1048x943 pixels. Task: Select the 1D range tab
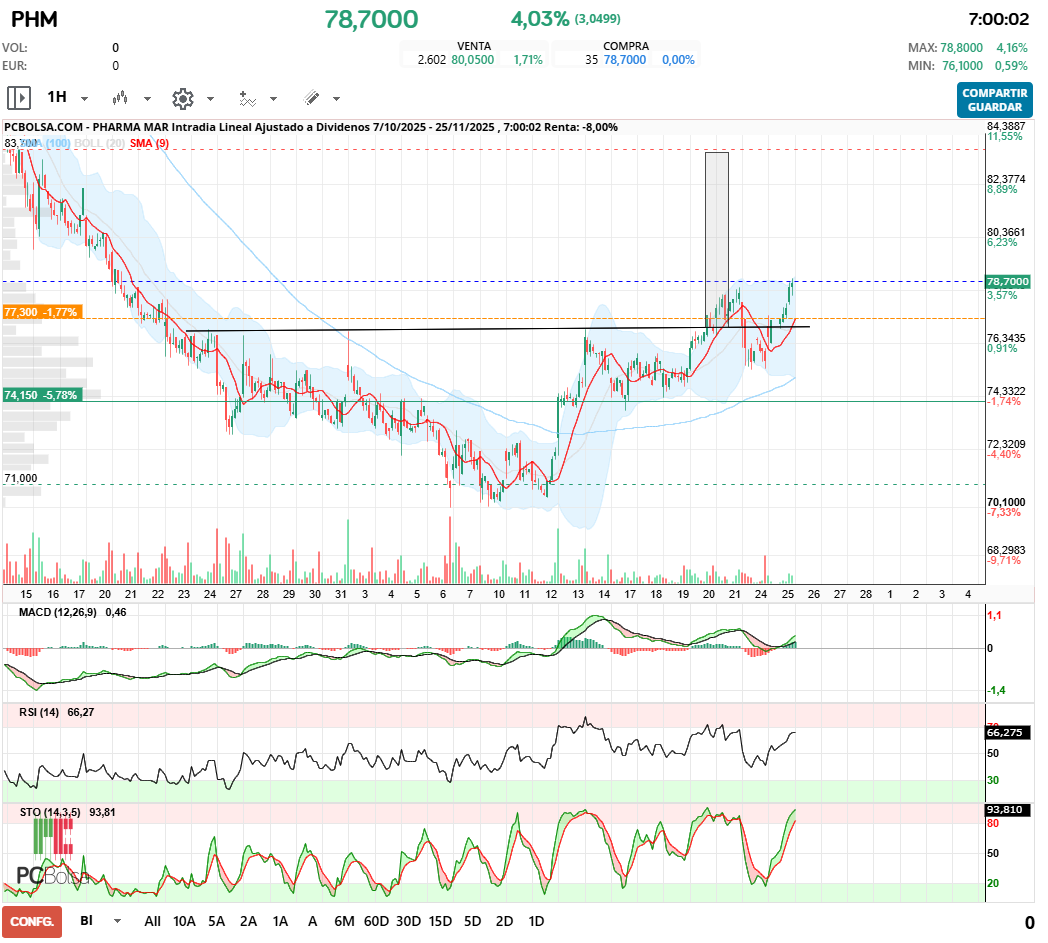(536, 921)
